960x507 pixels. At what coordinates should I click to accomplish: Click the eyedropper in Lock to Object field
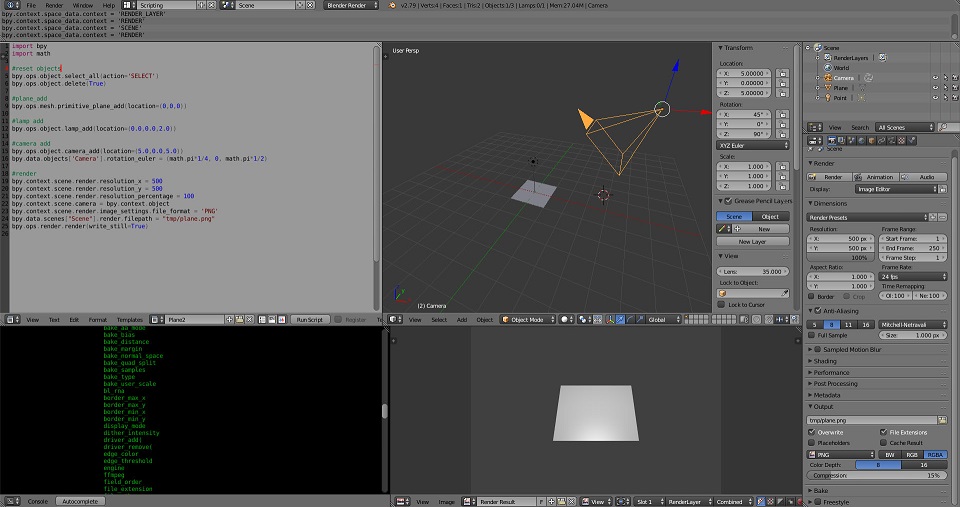[x=784, y=293]
